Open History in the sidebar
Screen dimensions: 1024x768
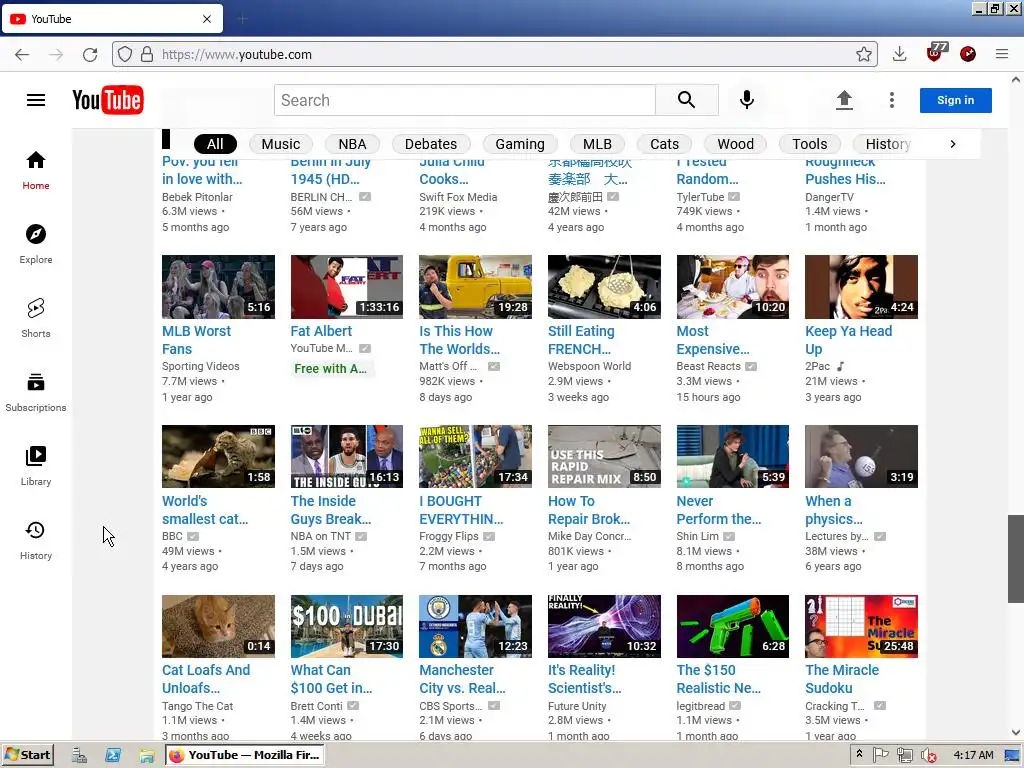36,540
